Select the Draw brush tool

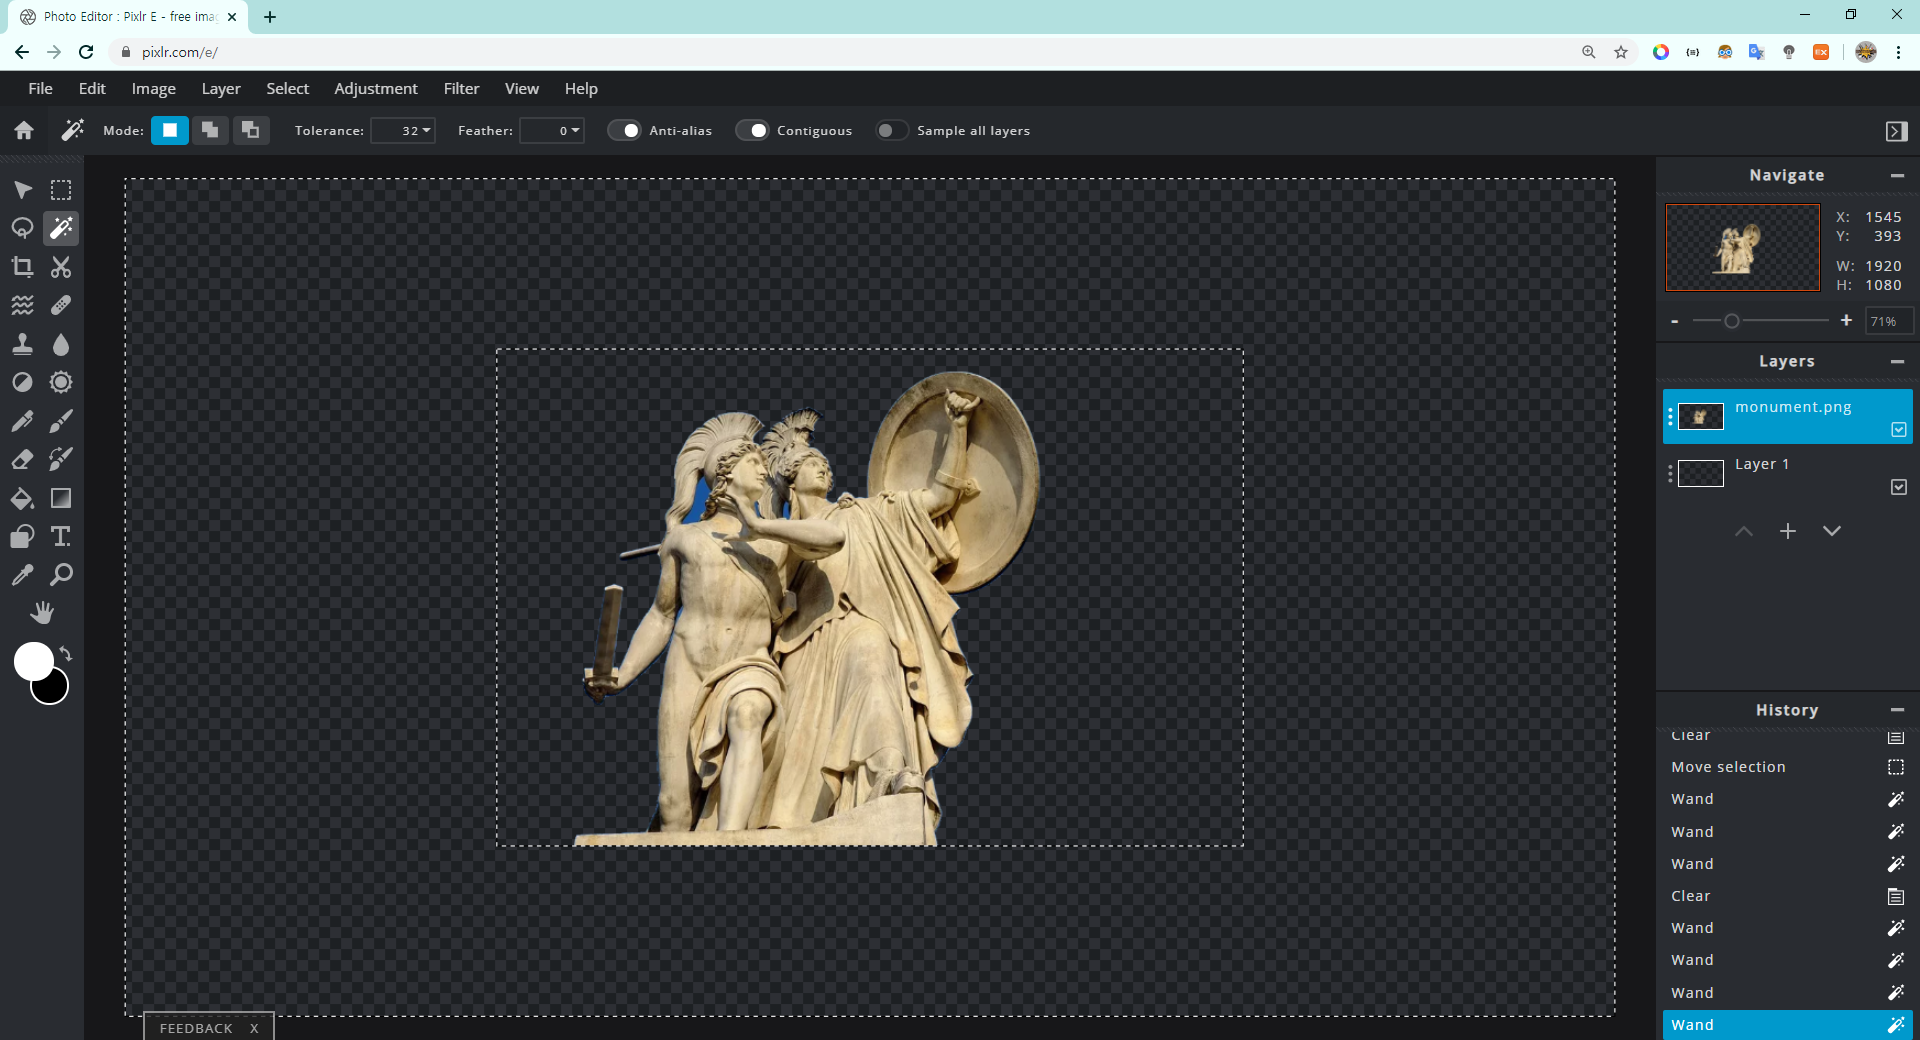(61, 421)
